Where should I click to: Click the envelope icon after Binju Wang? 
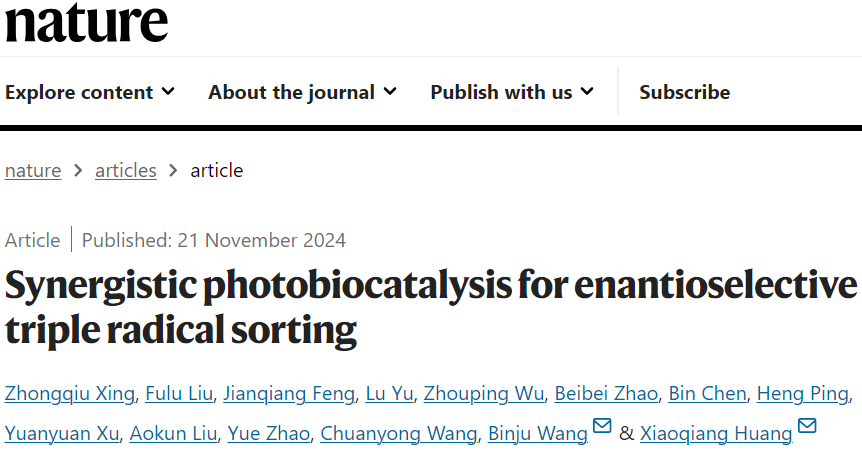pyautogui.click(x=602, y=425)
